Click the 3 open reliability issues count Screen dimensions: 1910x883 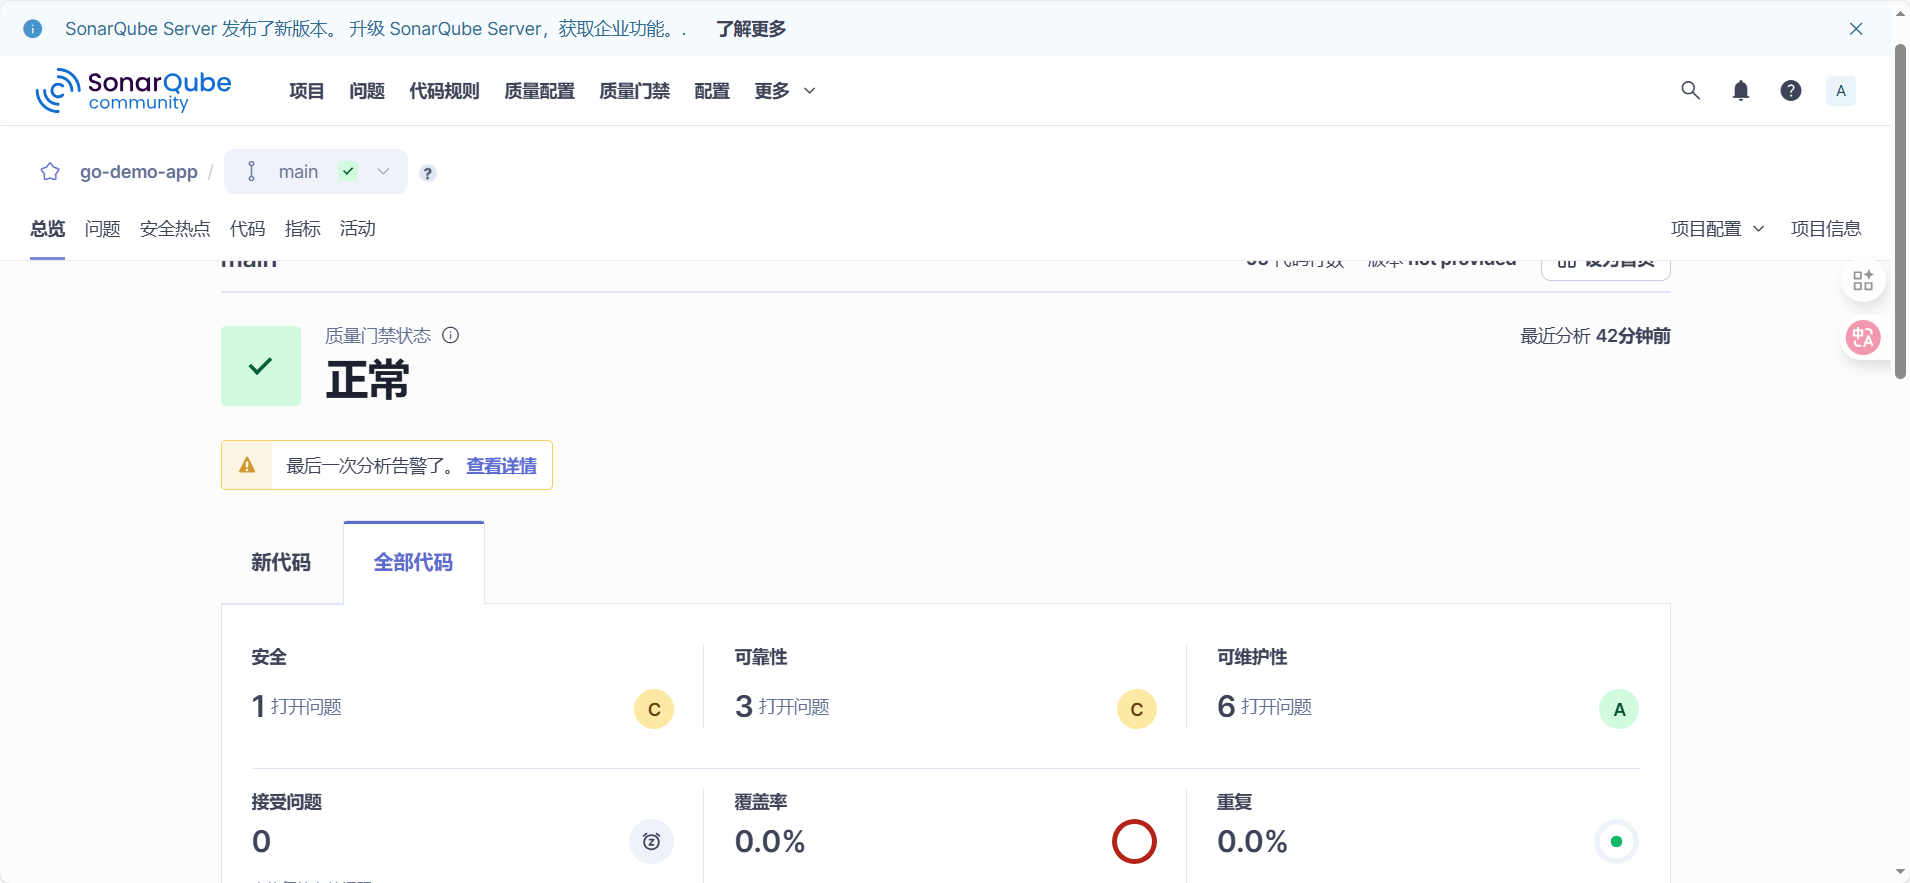pos(744,707)
